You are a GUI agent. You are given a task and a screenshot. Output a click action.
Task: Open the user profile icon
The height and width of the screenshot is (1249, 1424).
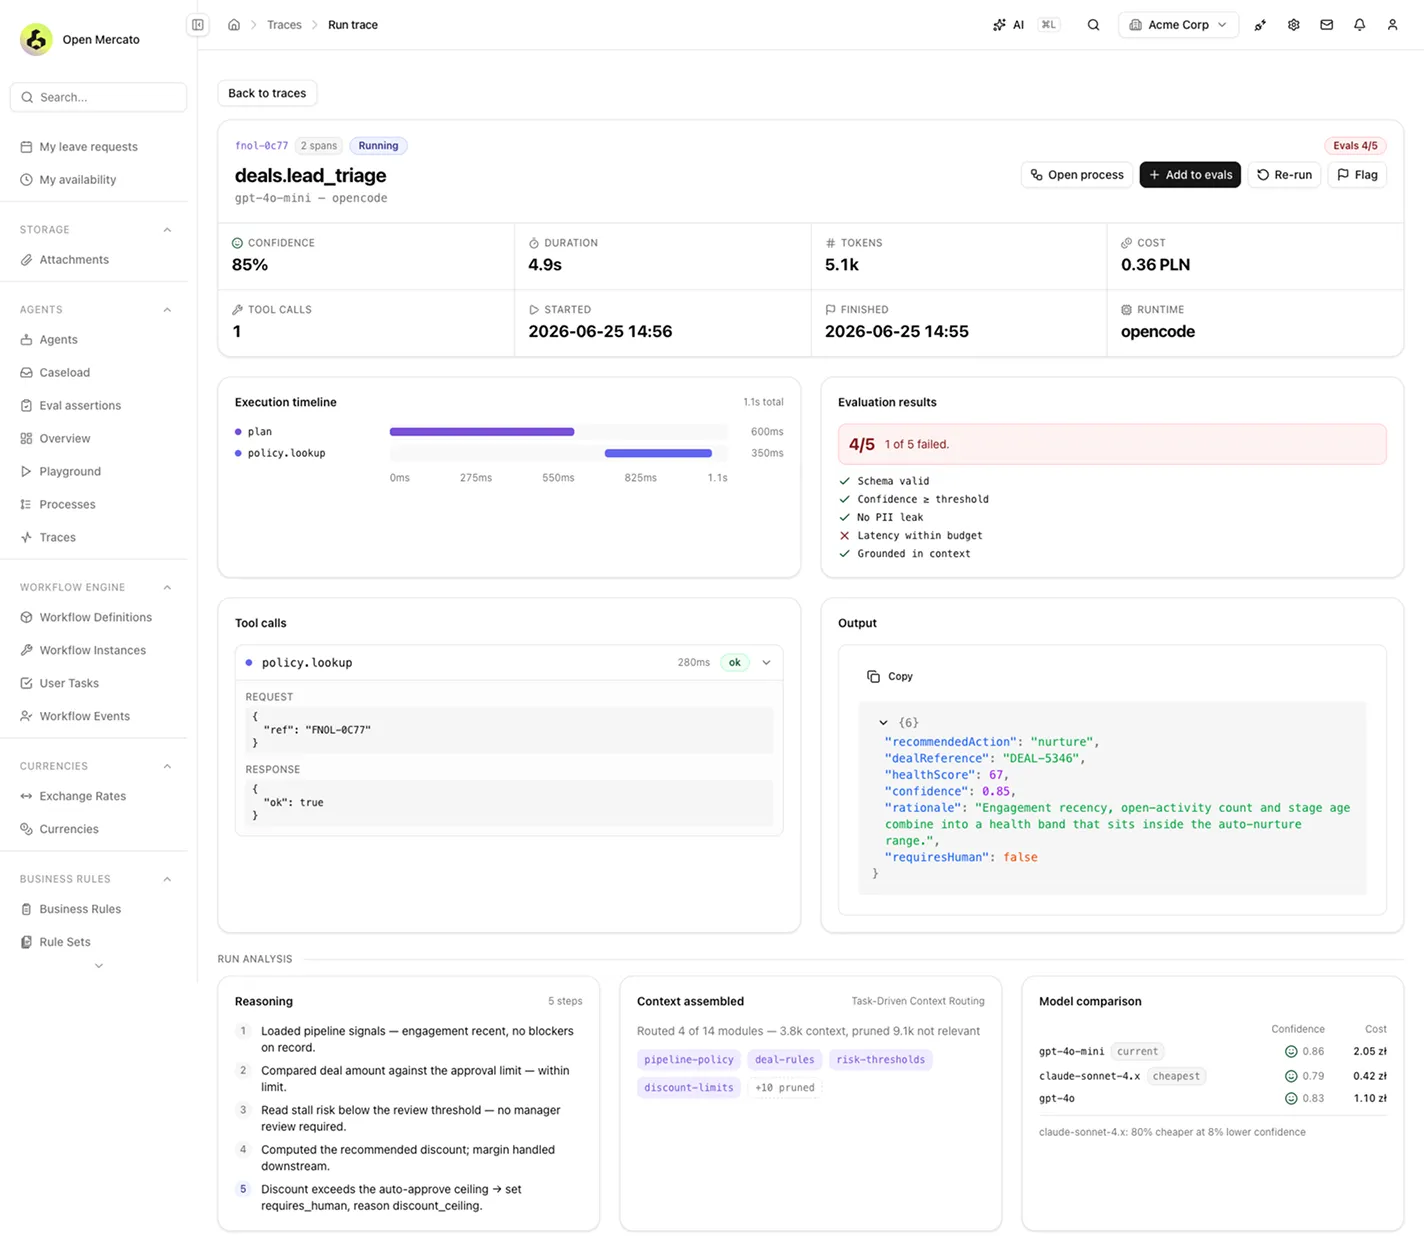click(1393, 25)
